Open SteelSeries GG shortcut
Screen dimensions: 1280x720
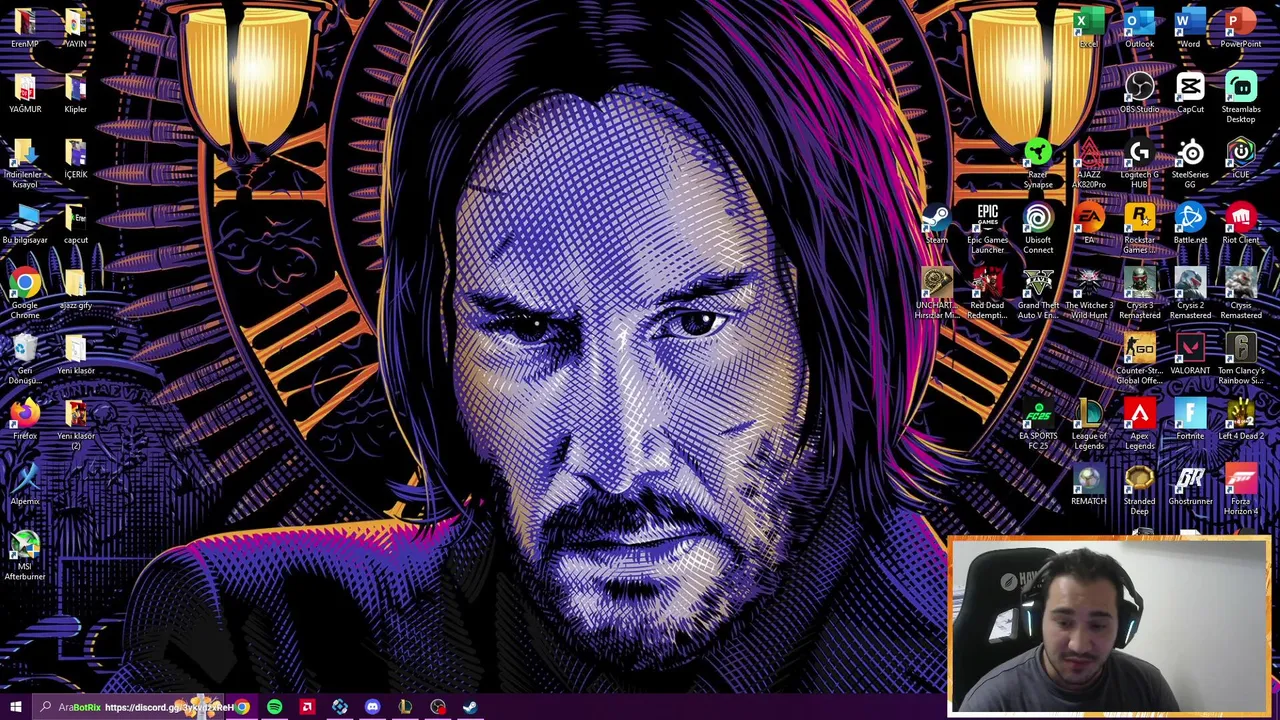point(1190,163)
